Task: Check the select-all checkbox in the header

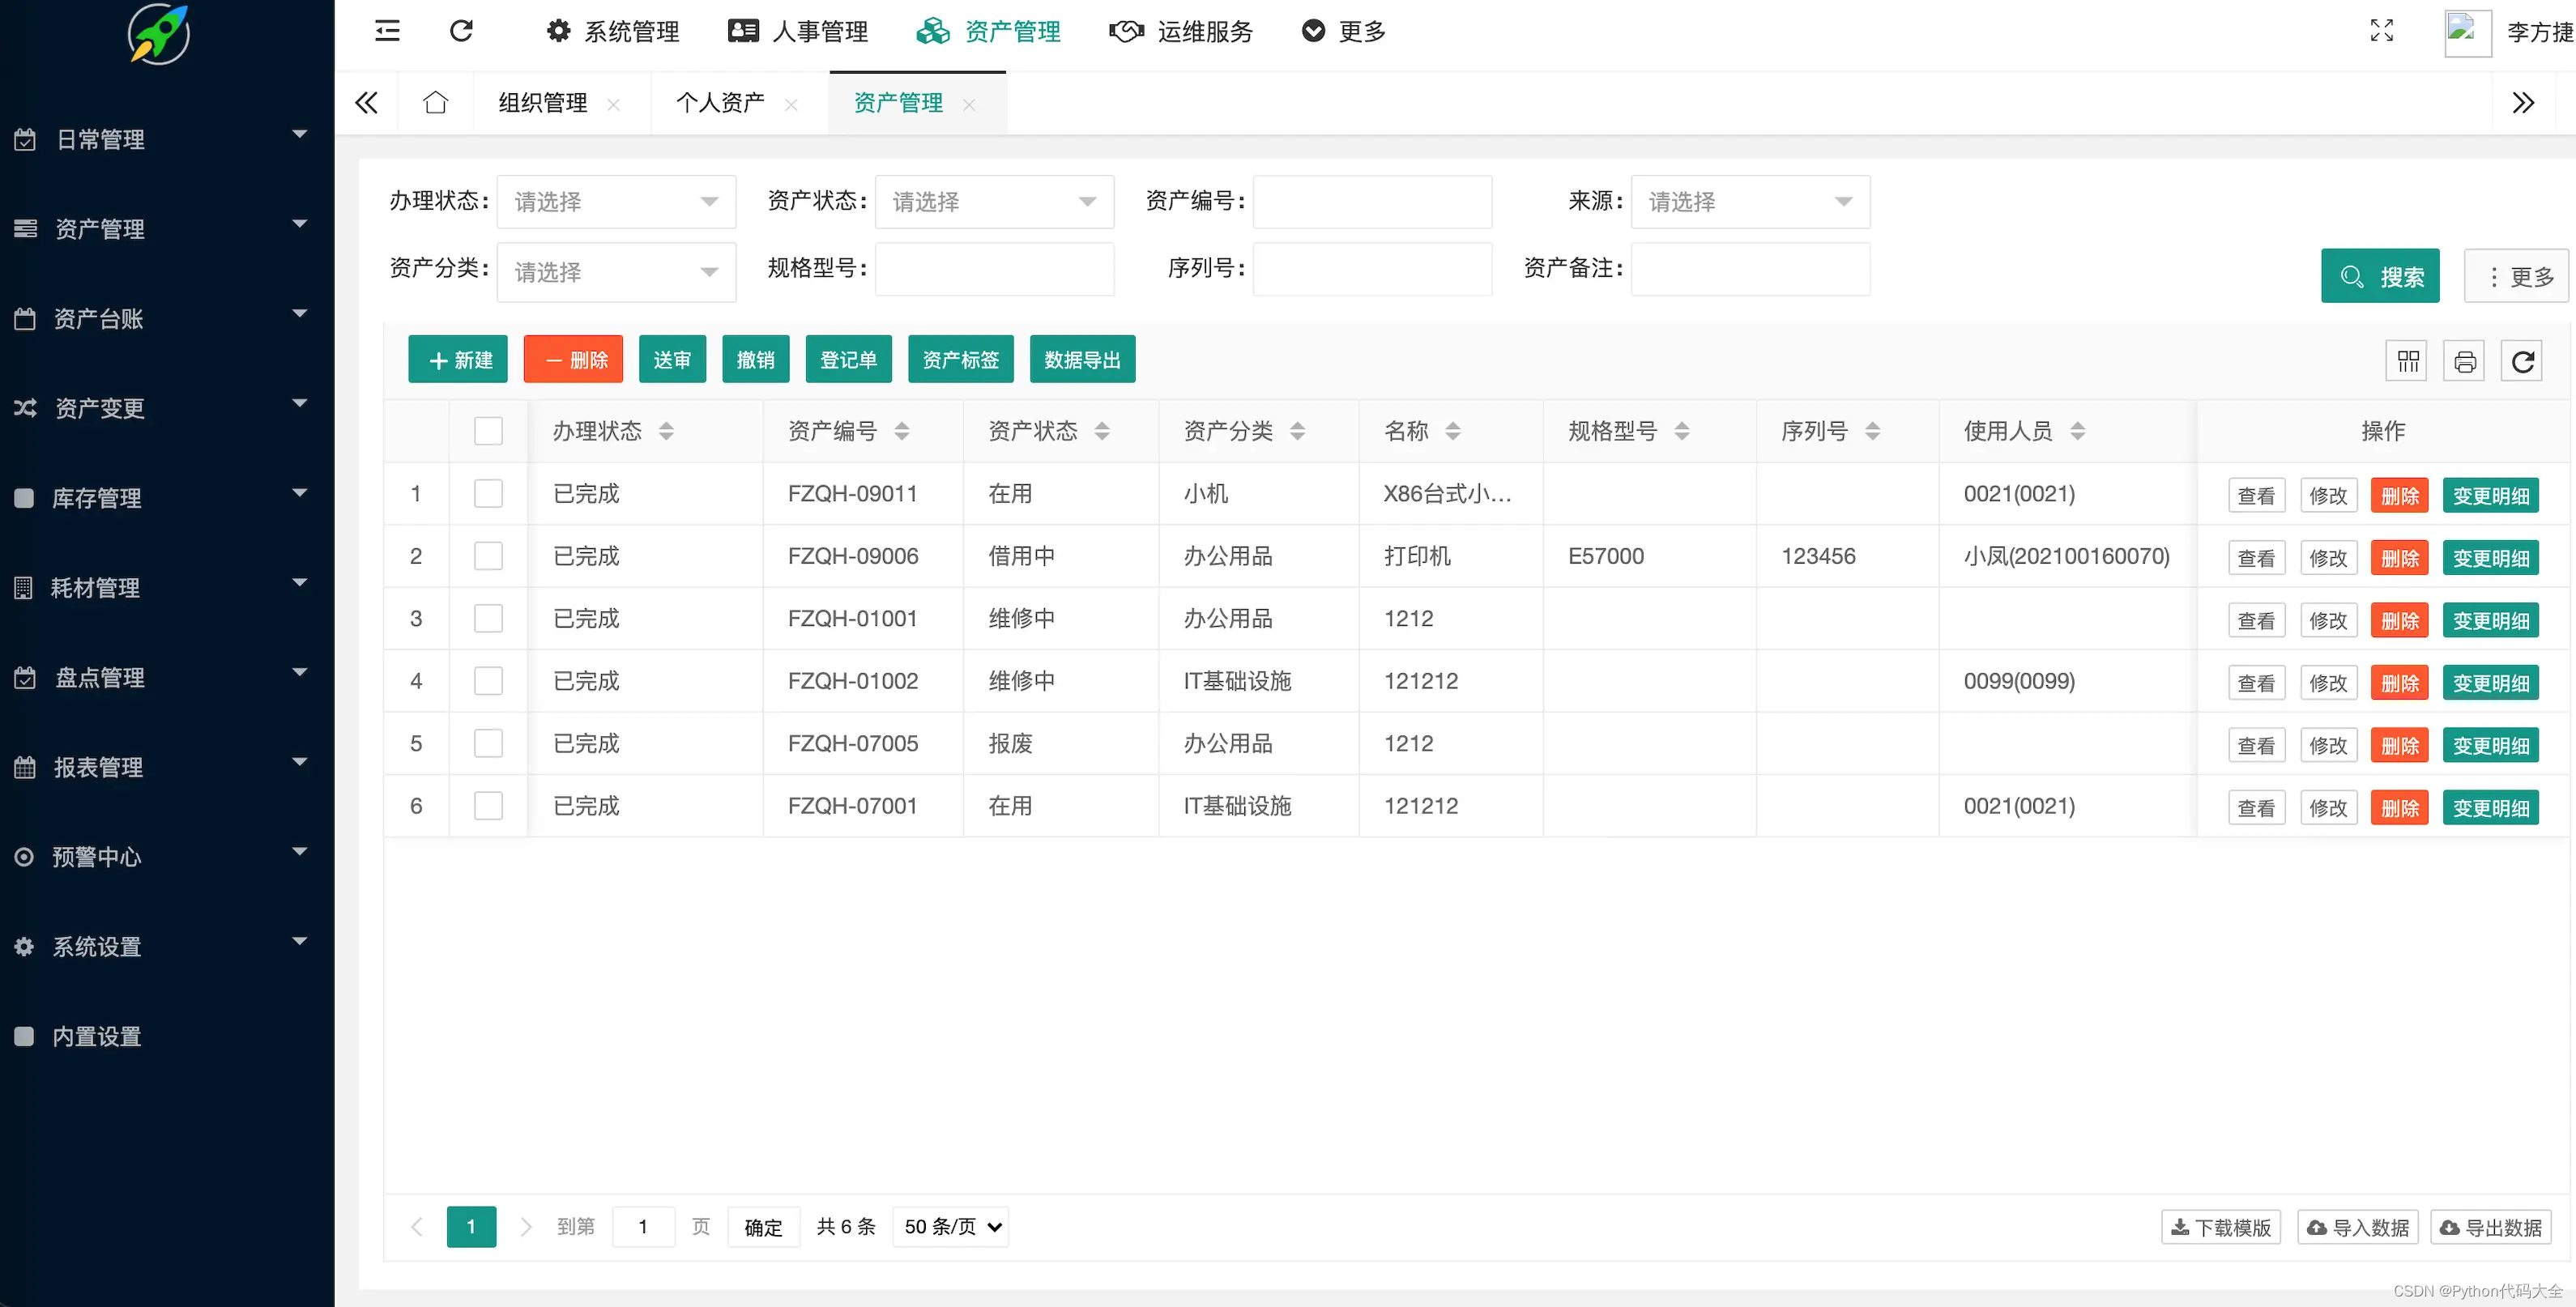Action: (488, 431)
